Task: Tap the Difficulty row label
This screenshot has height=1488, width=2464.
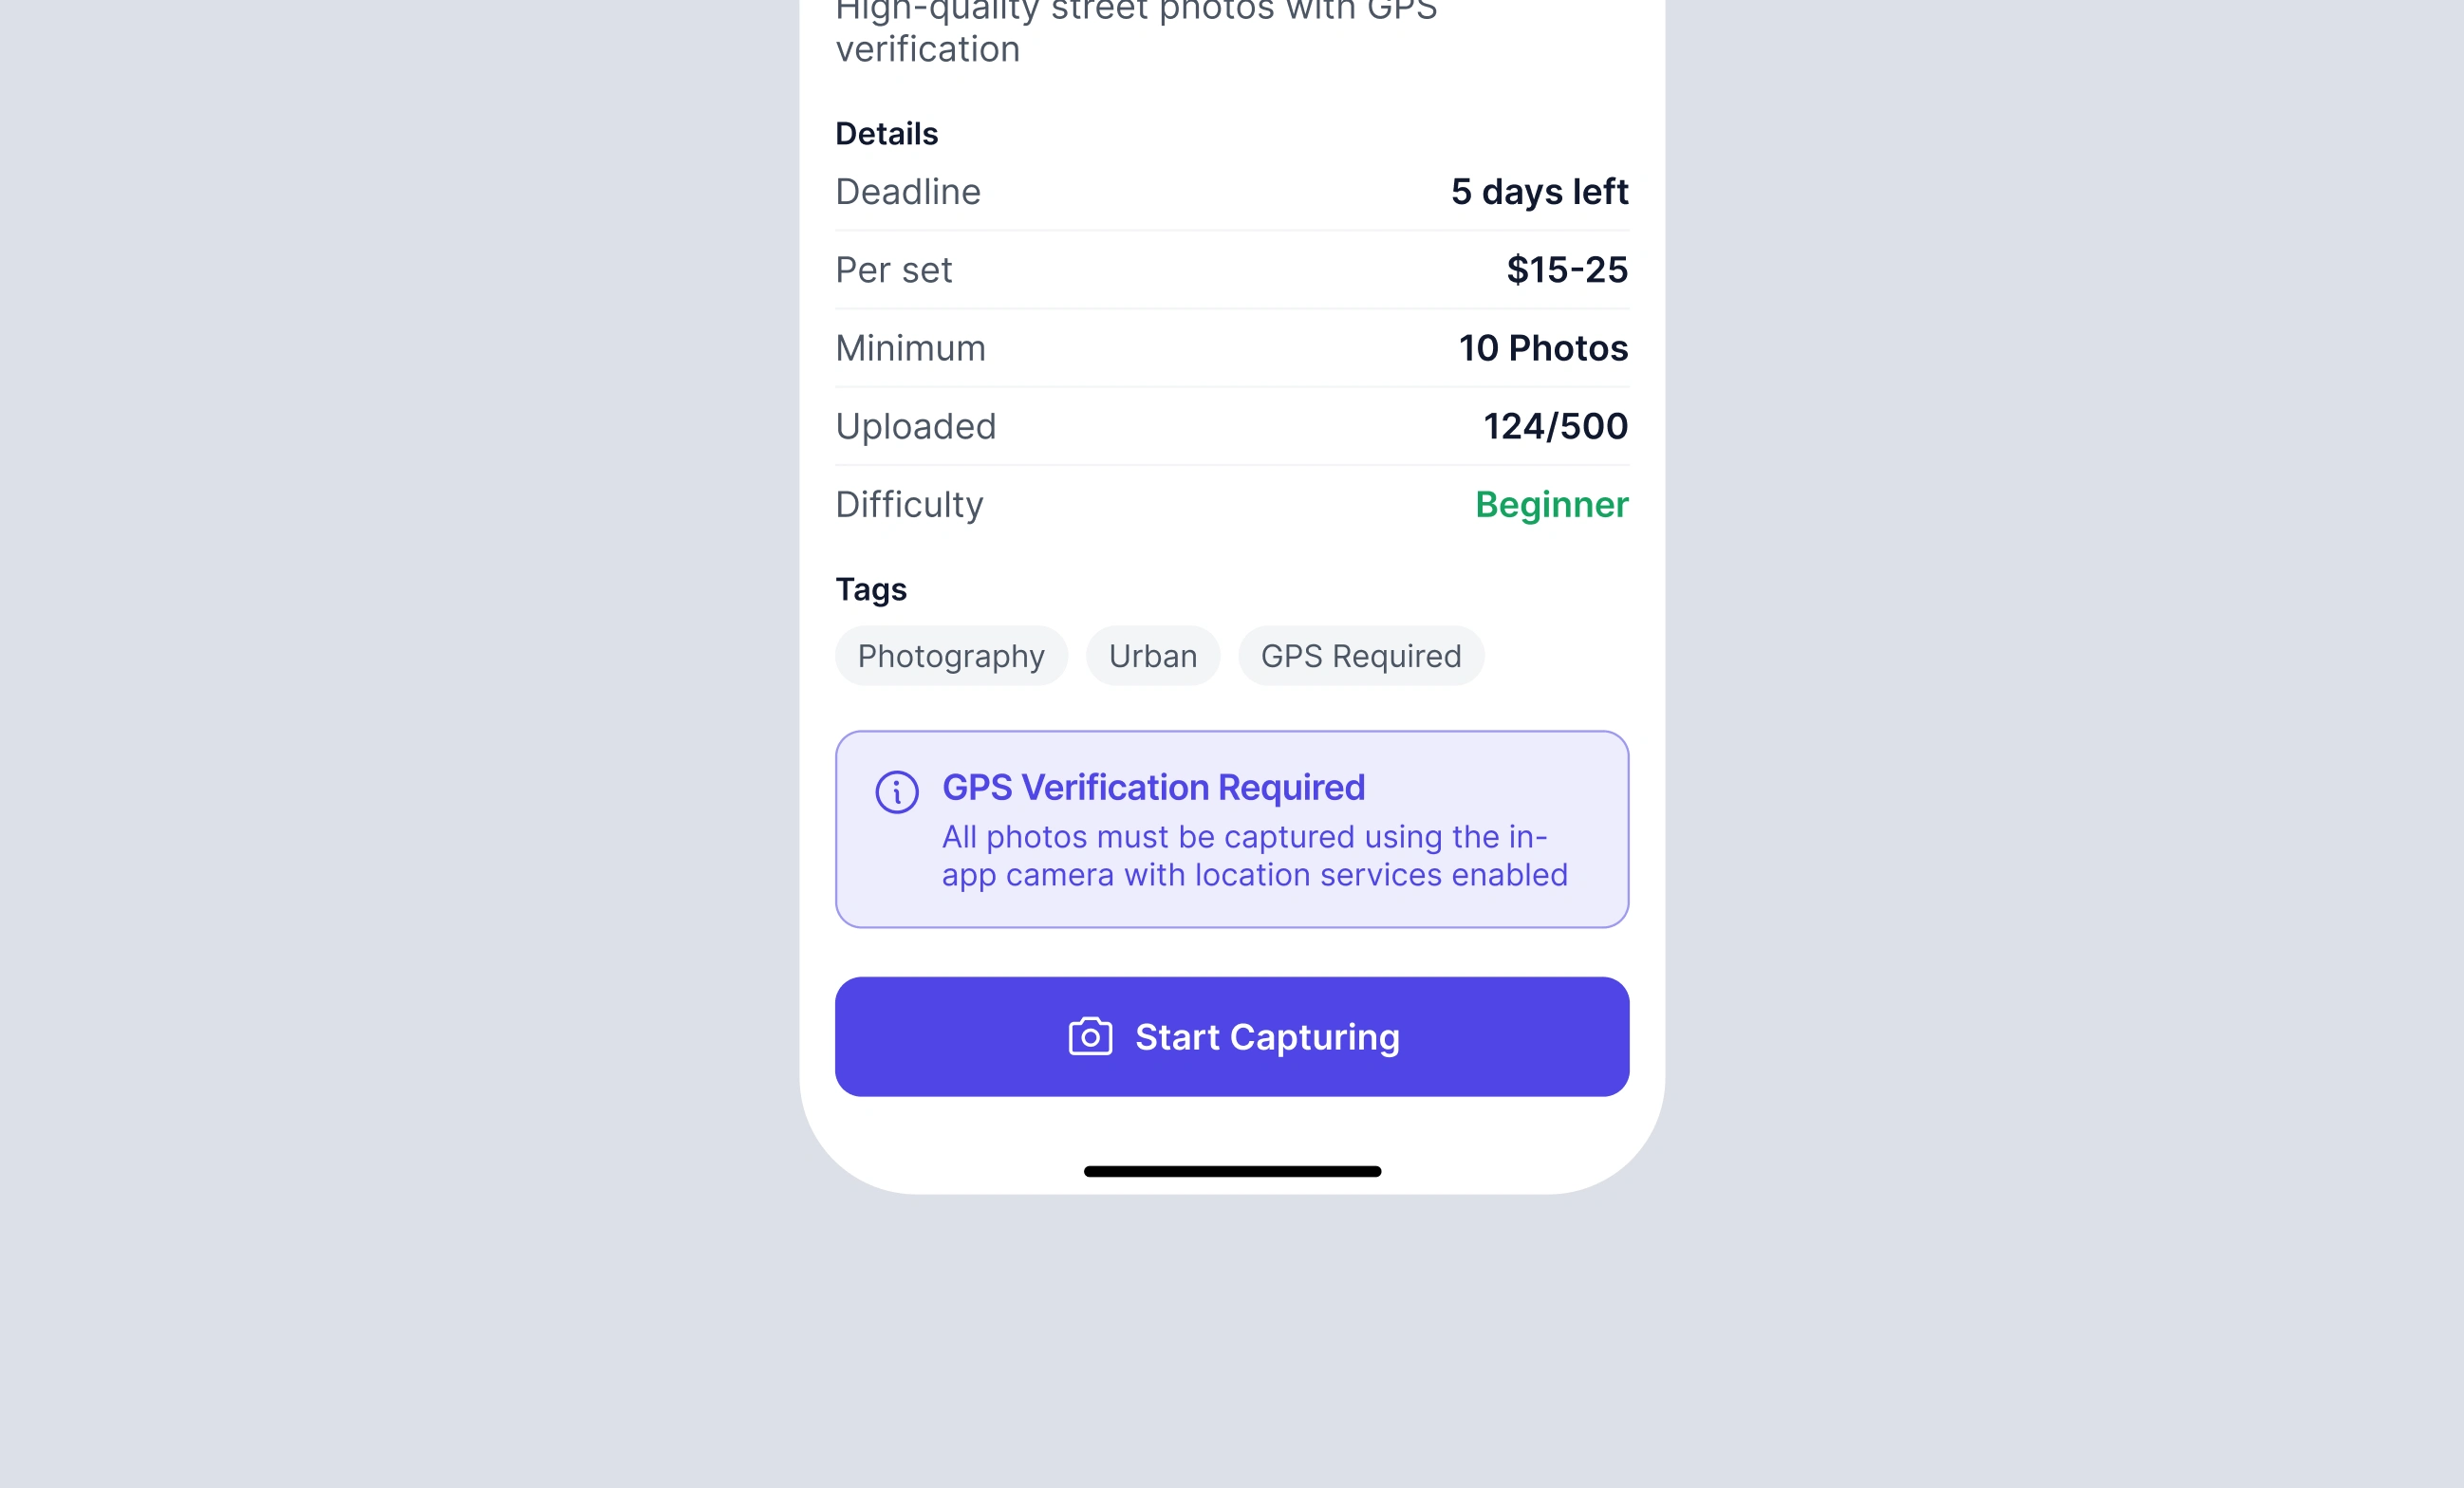Action: click(x=909, y=505)
